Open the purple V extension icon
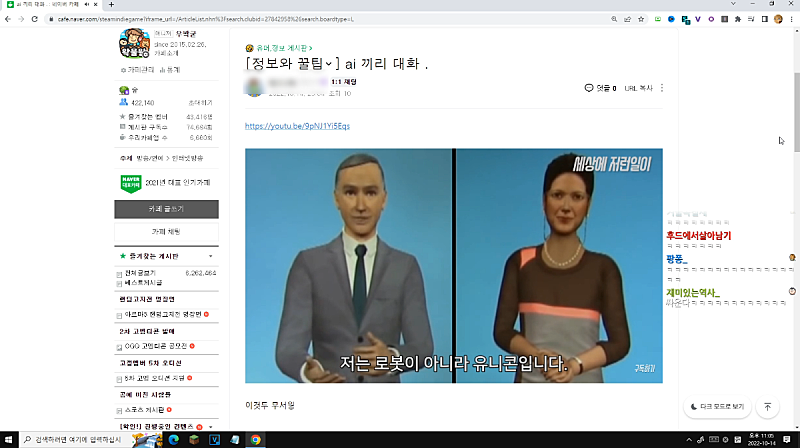Viewport: 800px width, 448px height. pyautogui.click(x=697, y=19)
